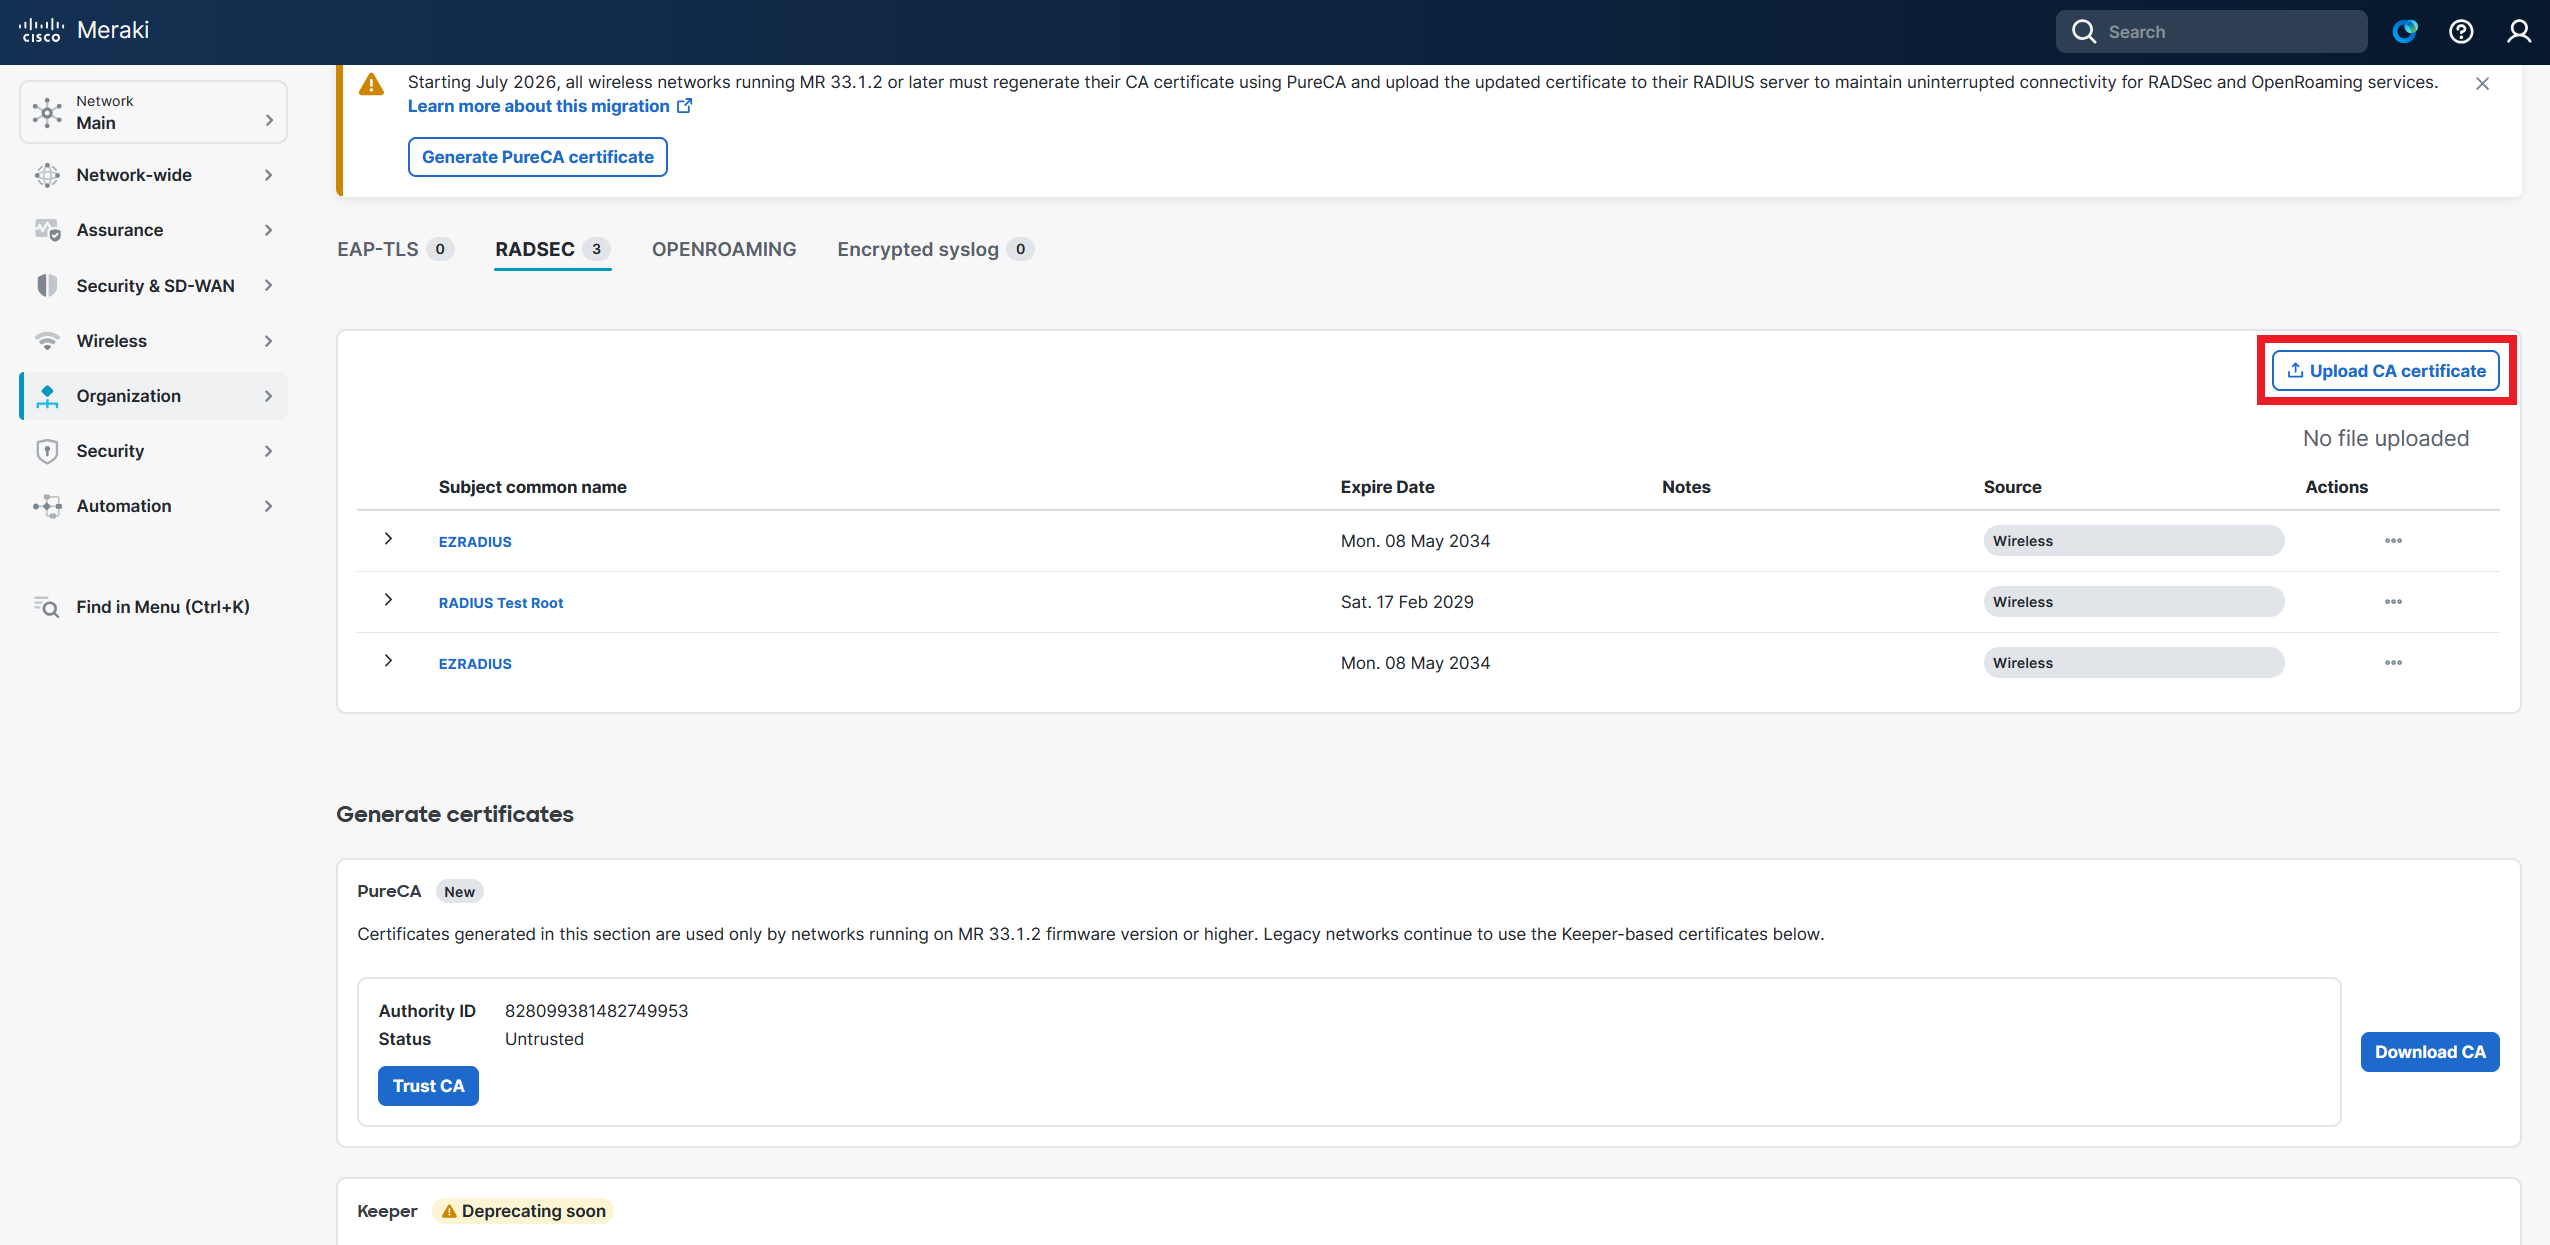
Task: Switch to the OPENROAMING tab
Action: tap(724, 249)
